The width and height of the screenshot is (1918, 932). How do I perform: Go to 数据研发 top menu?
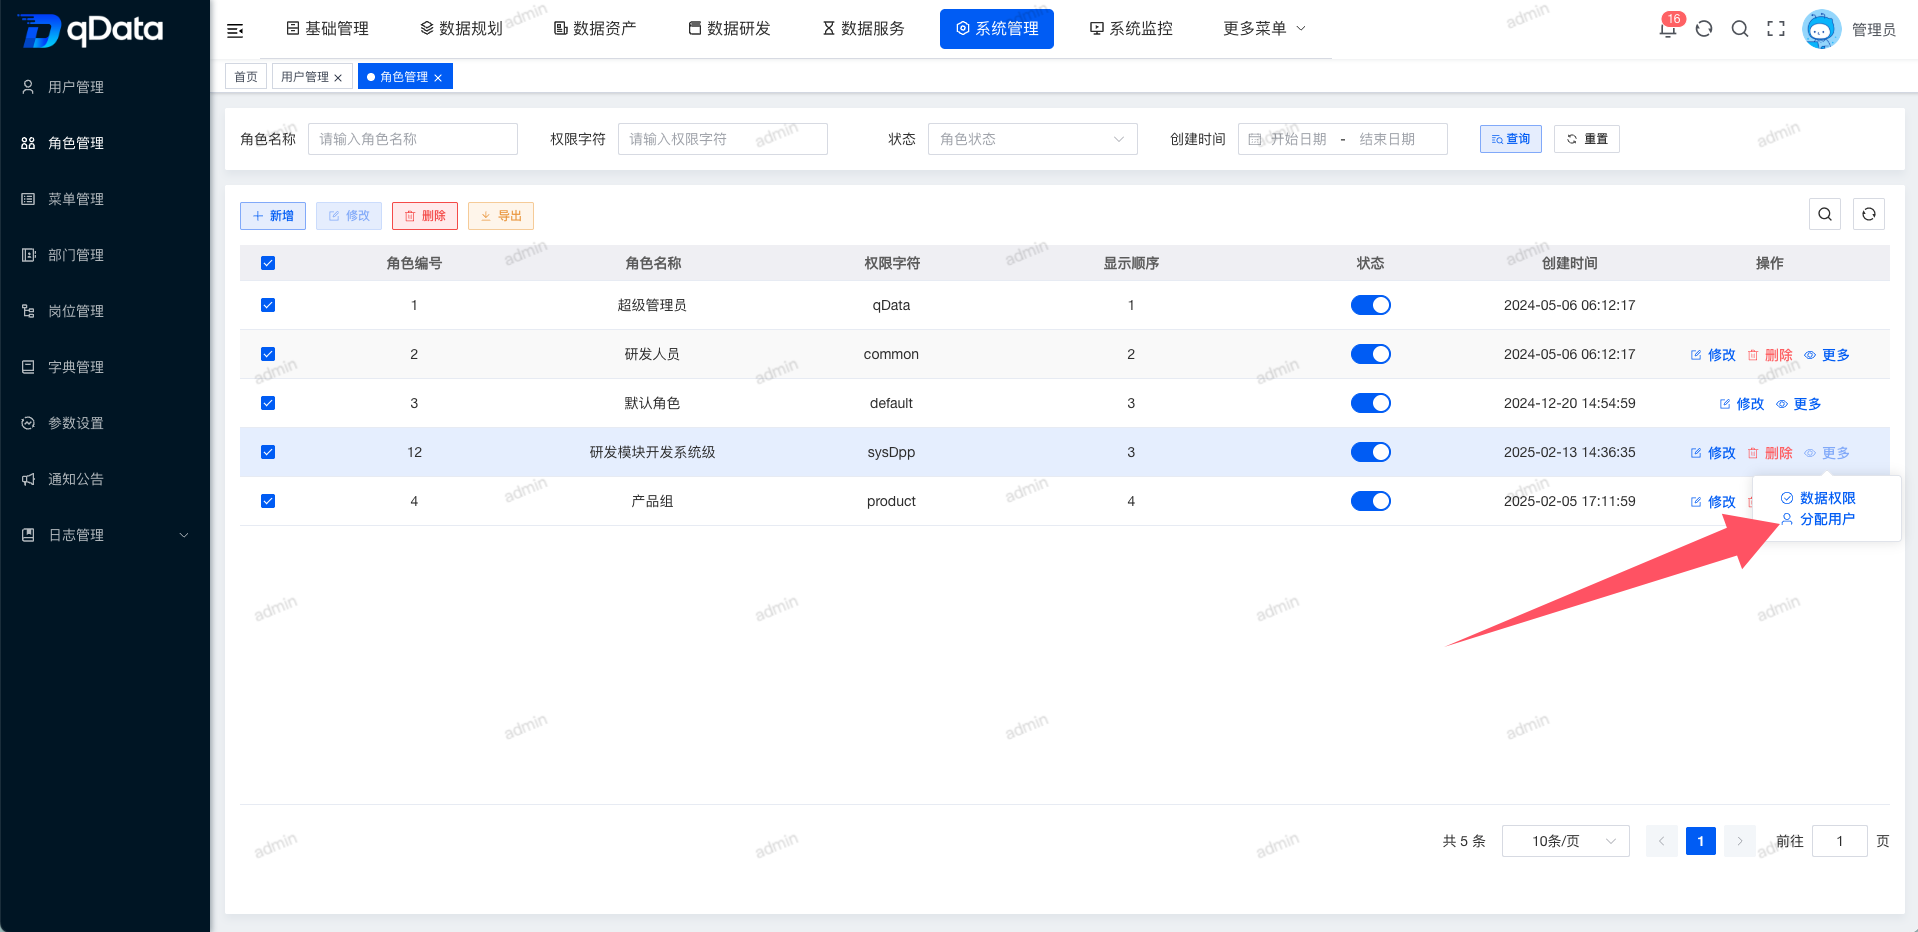pyautogui.click(x=729, y=29)
